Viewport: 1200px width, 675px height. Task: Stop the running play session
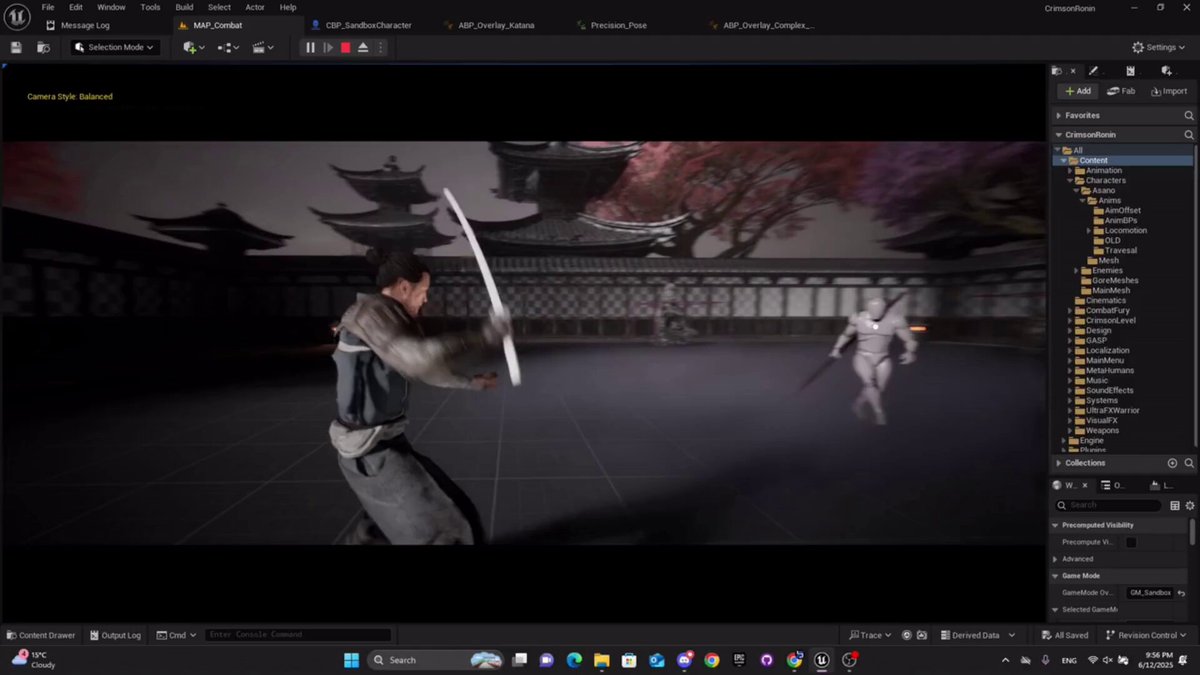(345, 47)
